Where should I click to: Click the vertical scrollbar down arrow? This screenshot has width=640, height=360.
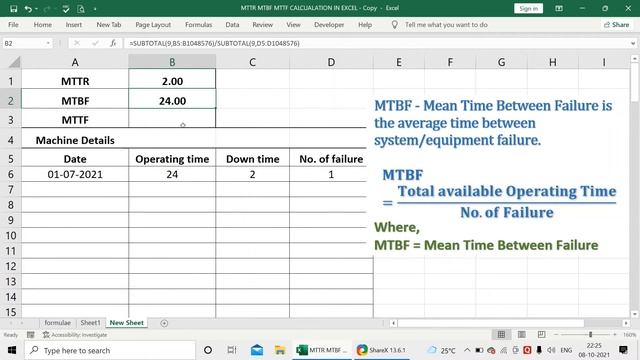635,314
